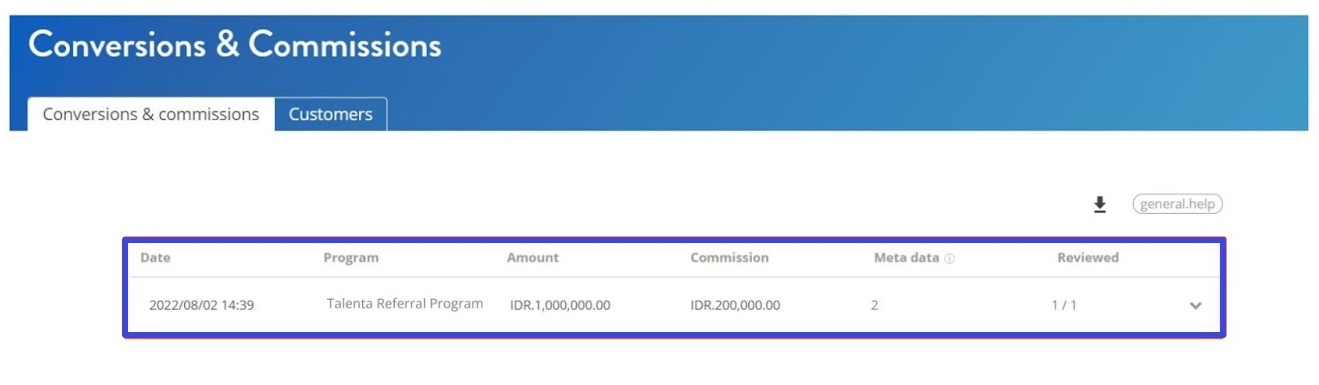This screenshot has height=385, width=1319.
Task: Open the general.help button
Action: tap(1177, 204)
